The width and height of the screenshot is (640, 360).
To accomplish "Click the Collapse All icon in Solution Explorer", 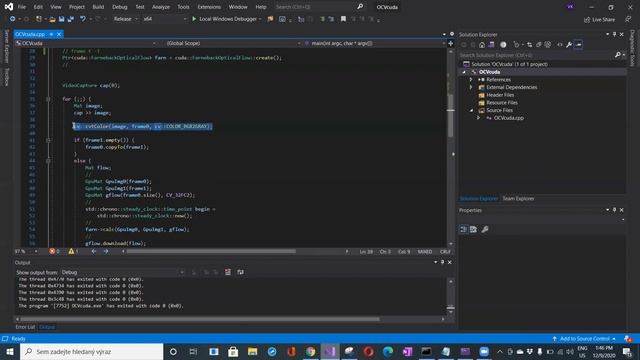I will pyautogui.click(x=538, y=44).
